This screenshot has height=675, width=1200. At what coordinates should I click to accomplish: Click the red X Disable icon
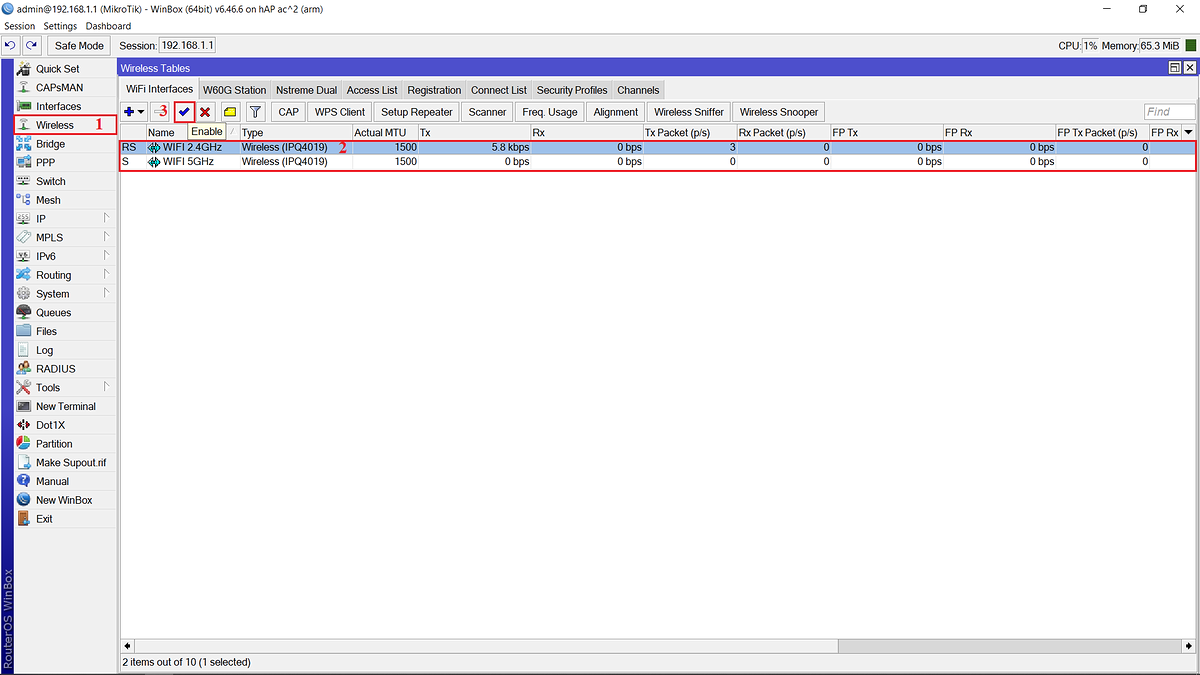point(205,112)
